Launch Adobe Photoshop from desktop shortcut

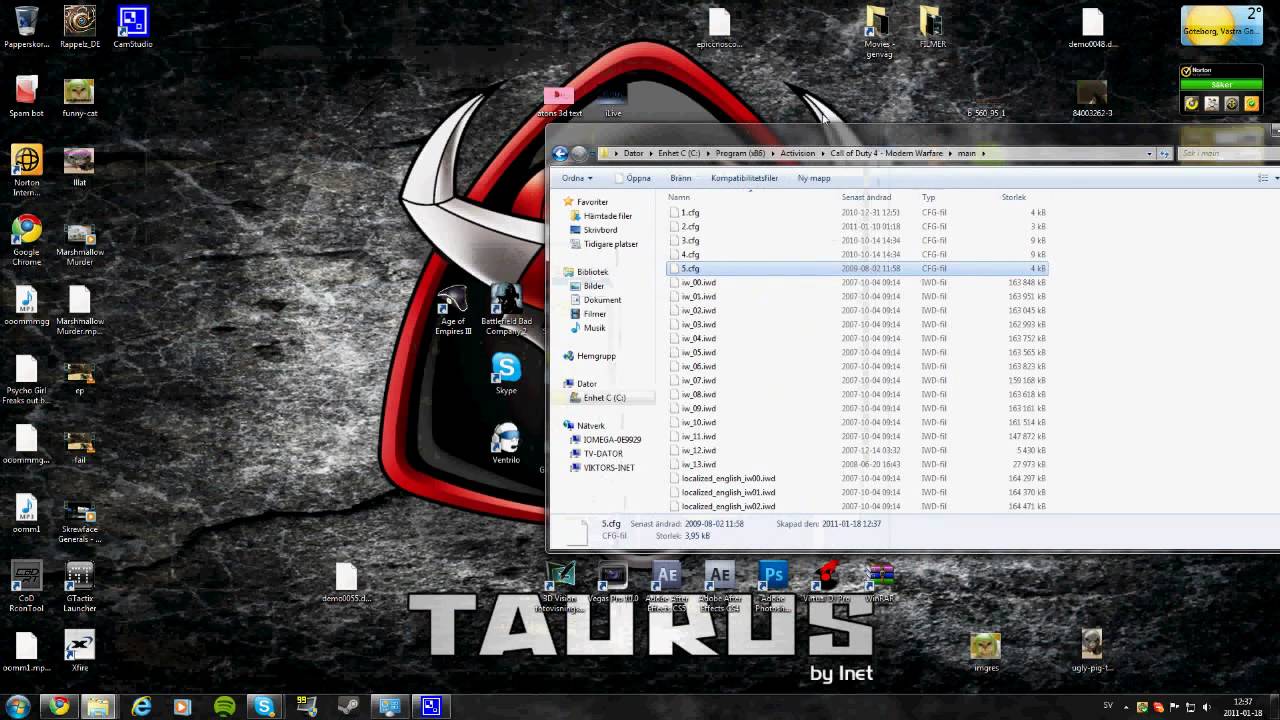772,584
